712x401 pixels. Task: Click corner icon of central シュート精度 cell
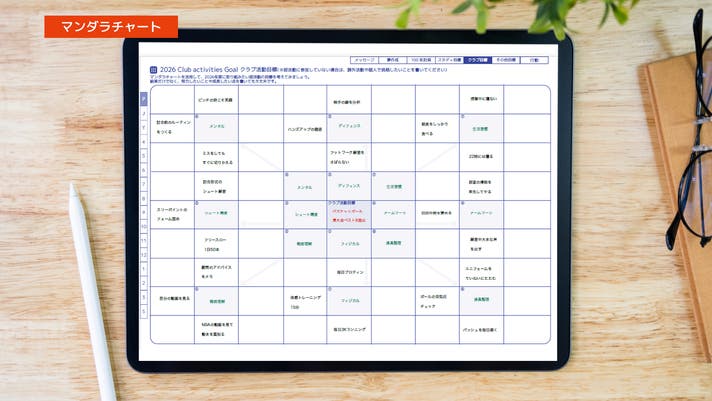coord(286,204)
